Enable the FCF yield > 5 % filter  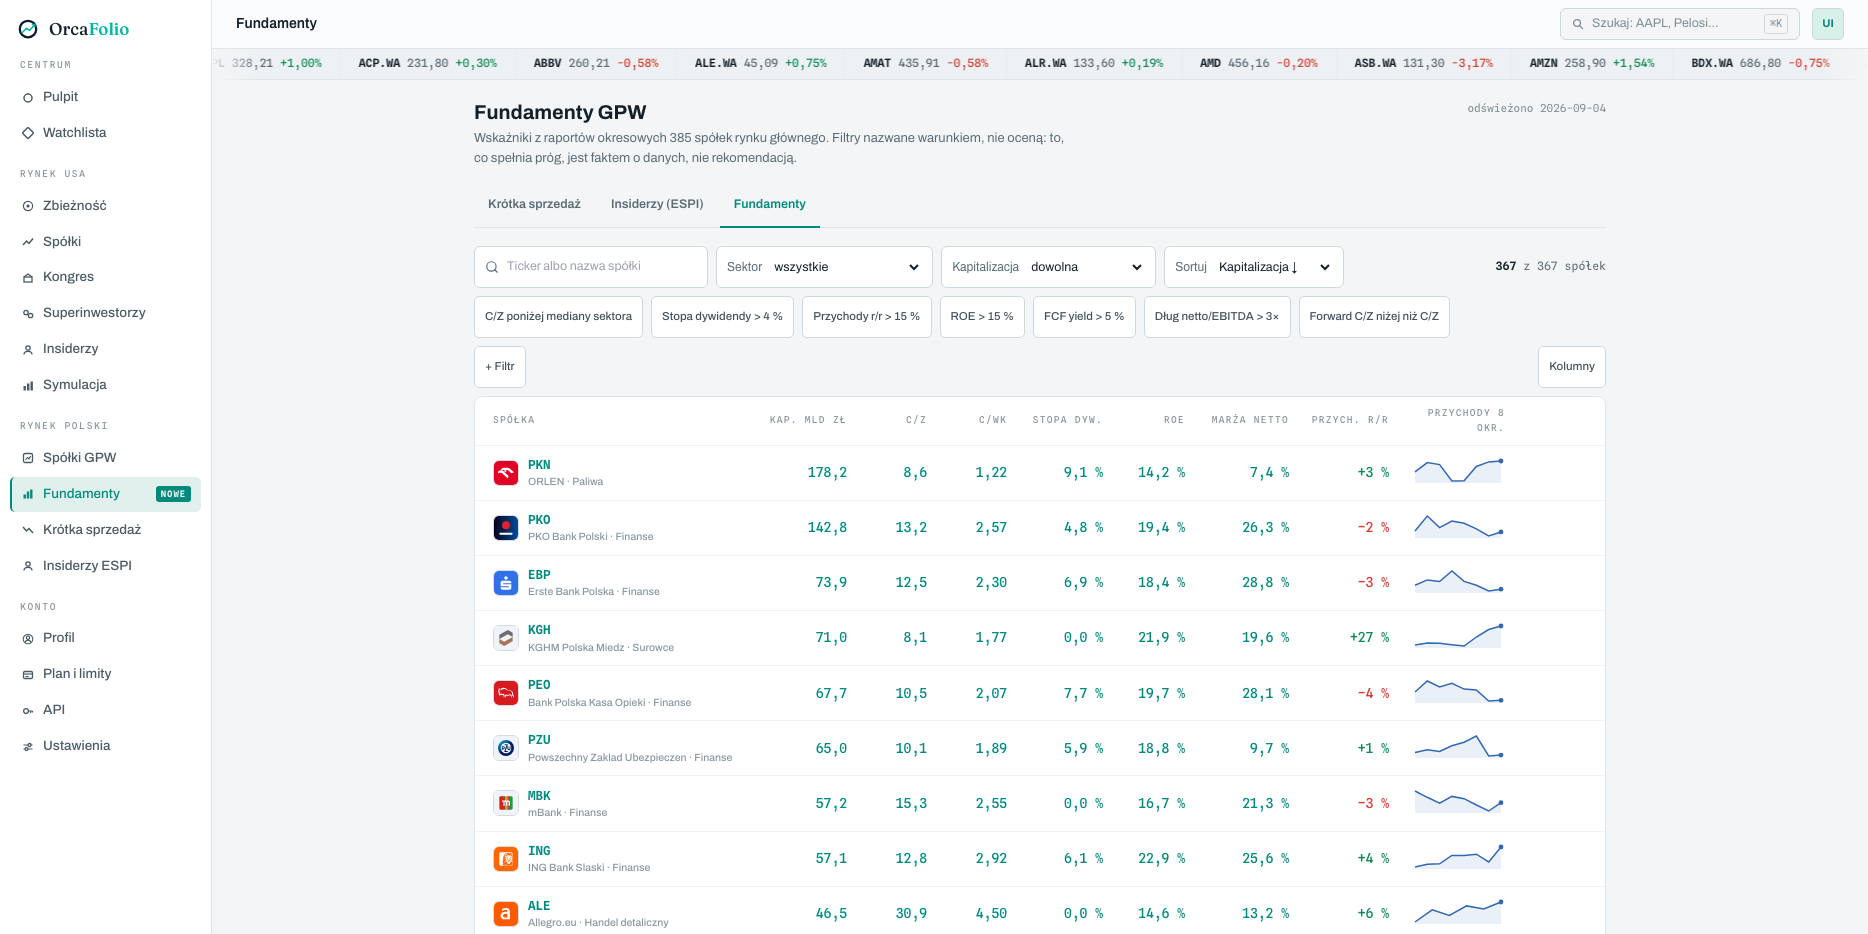(x=1084, y=317)
